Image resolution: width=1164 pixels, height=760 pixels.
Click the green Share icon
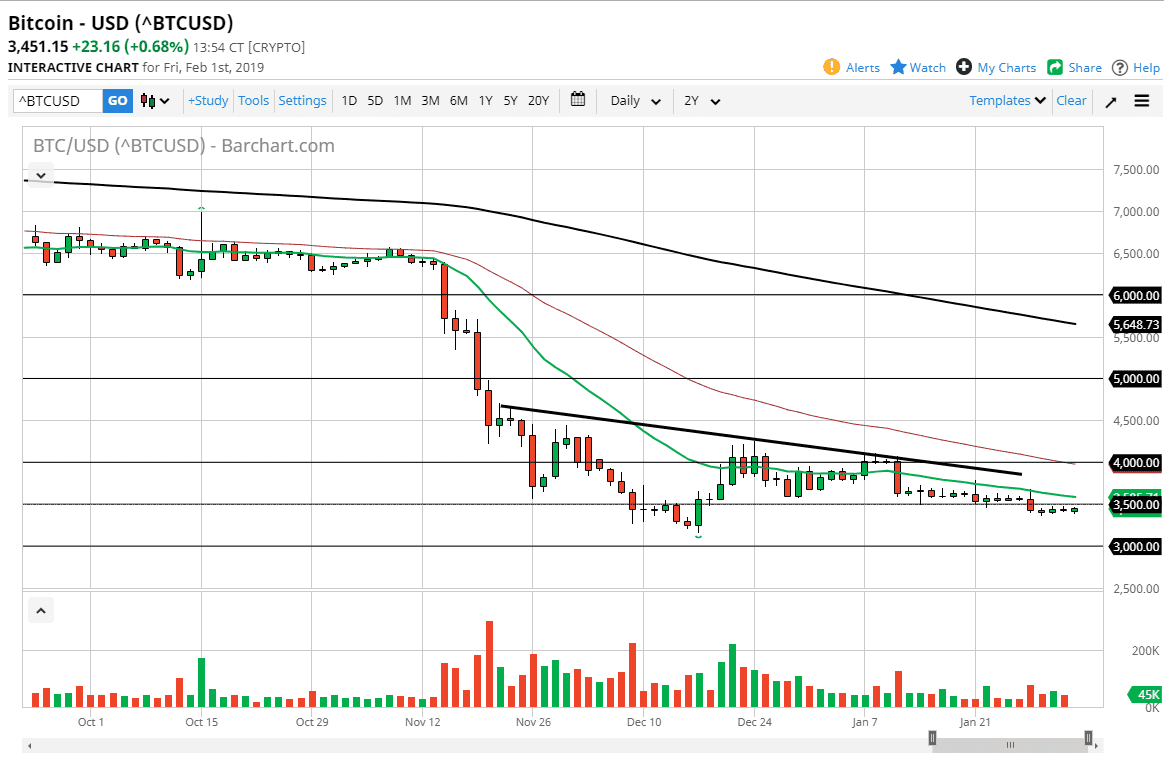click(x=1055, y=67)
